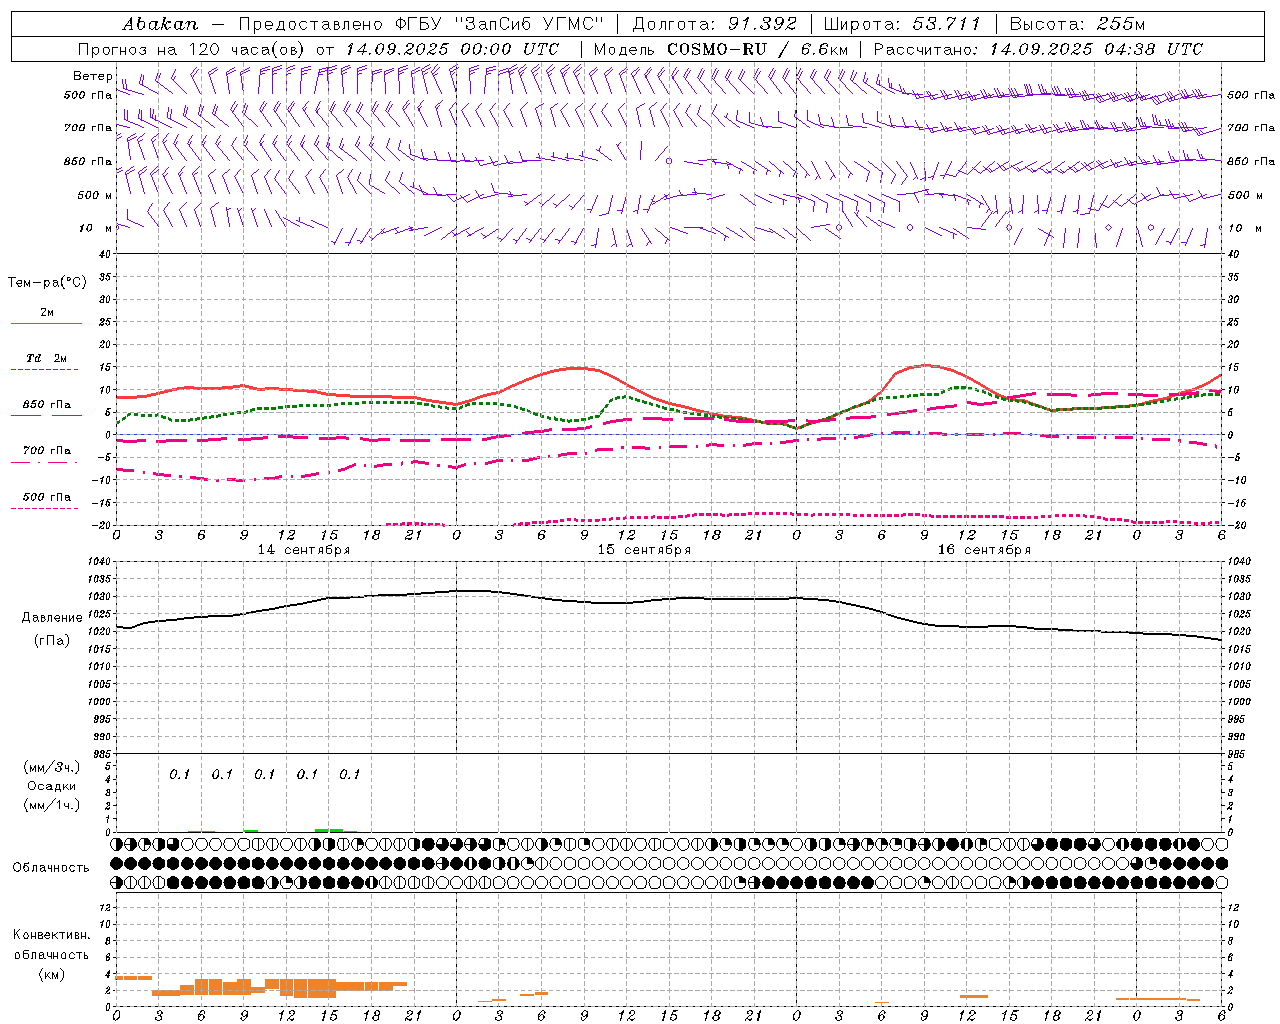Click the red 2м temperature legend line

pos(46,323)
